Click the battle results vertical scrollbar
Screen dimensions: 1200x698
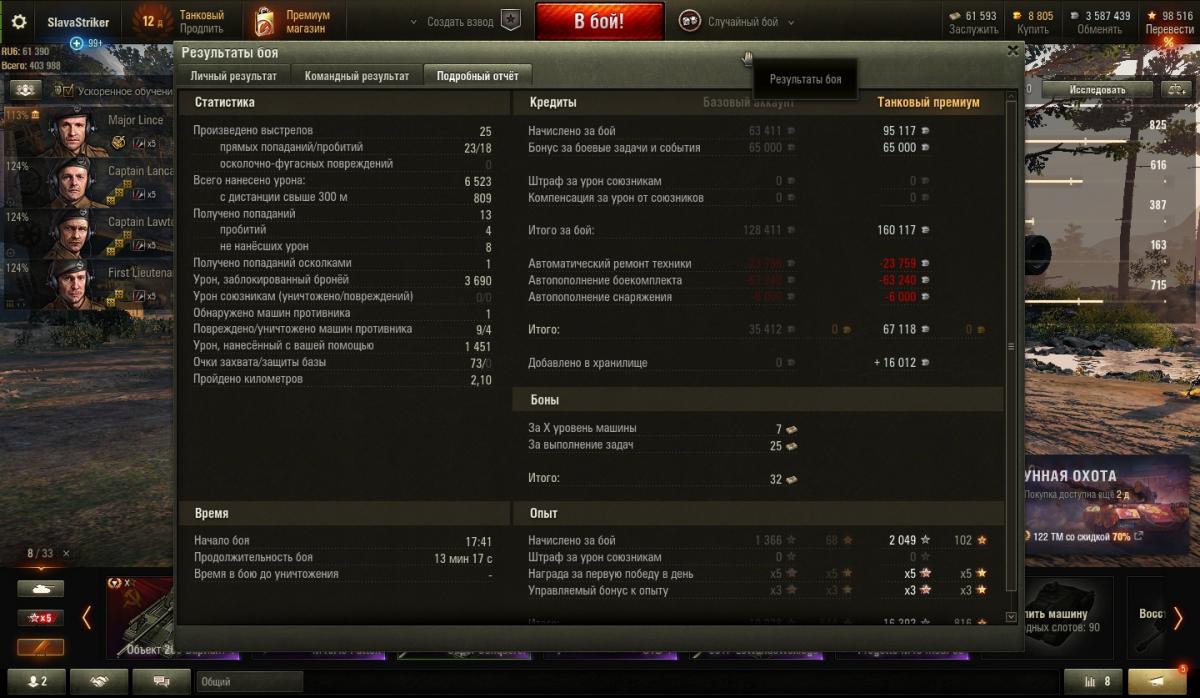click(x=1010, y=346)
